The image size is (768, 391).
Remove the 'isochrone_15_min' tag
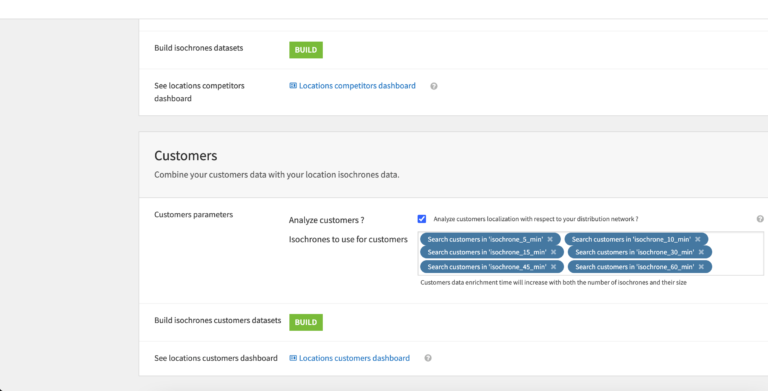553,252
